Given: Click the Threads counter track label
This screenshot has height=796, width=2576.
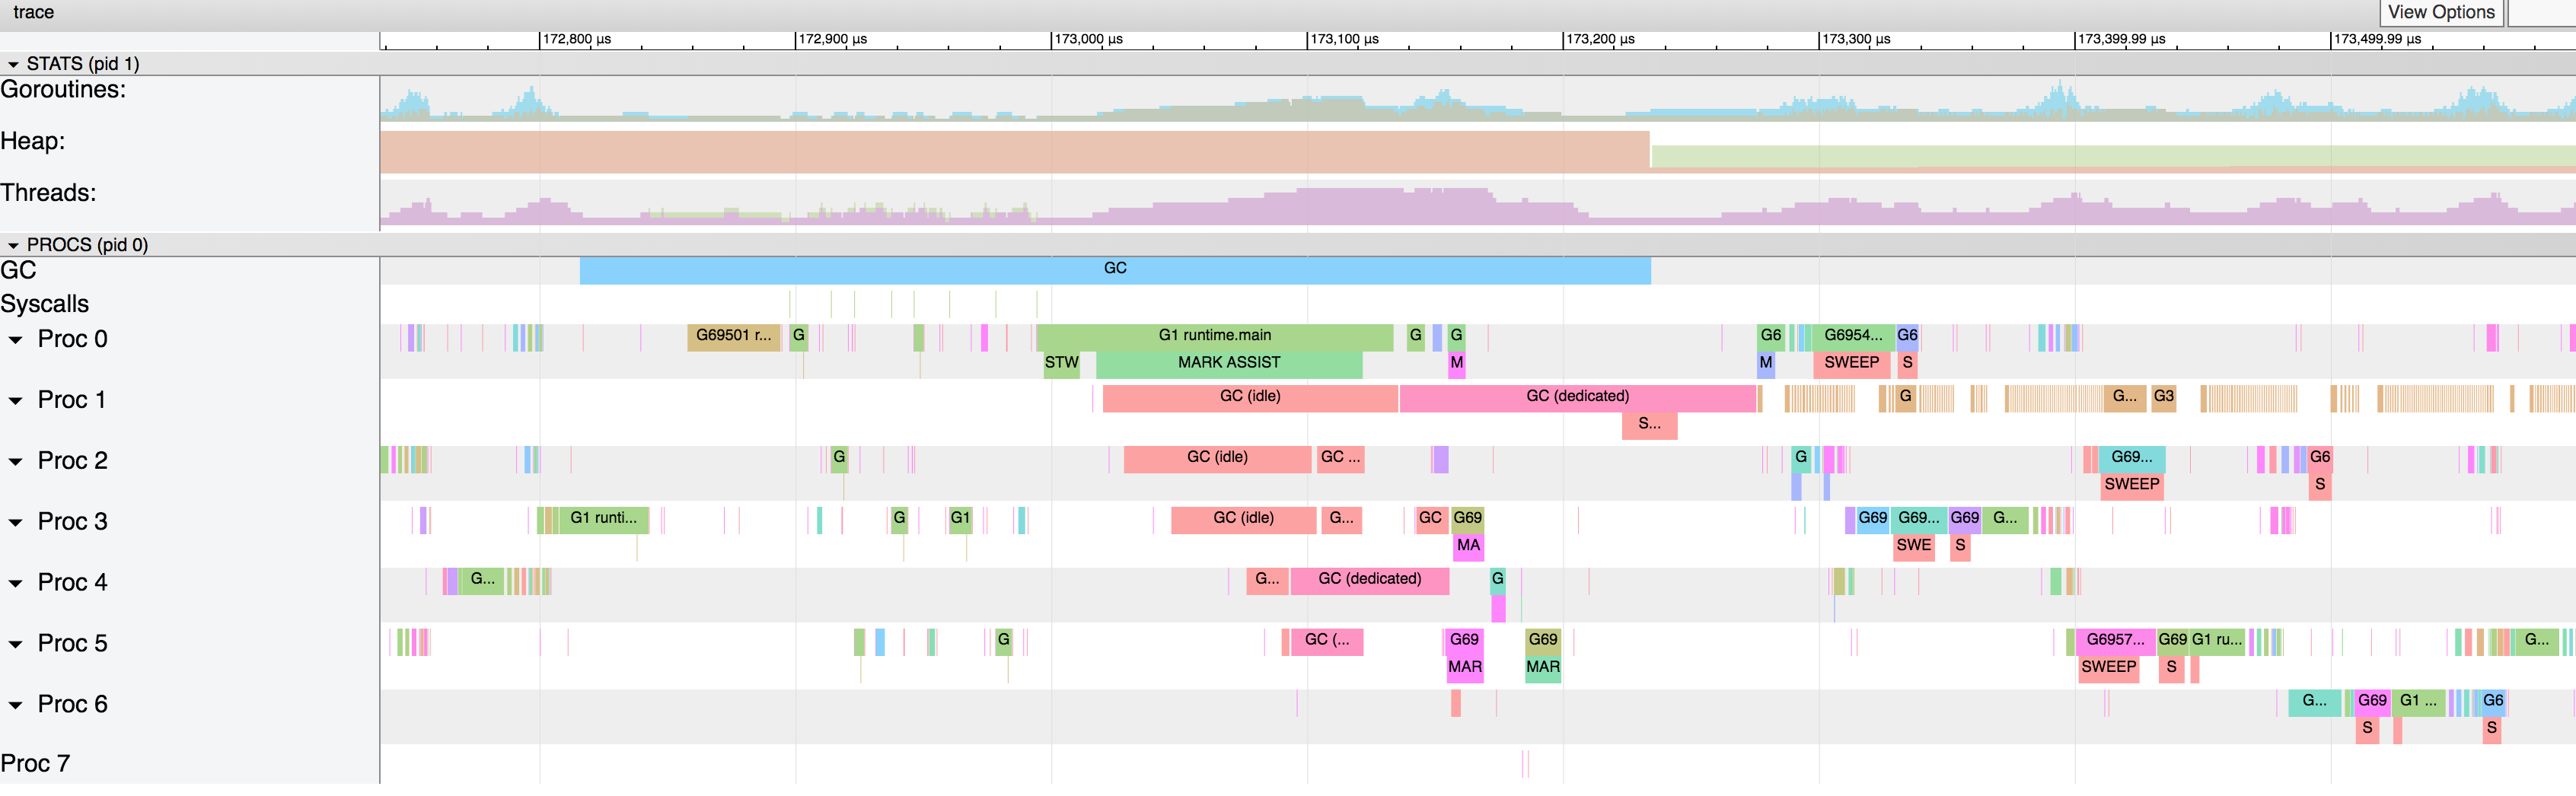Looking at the screenshot, I should click(48, 193).
